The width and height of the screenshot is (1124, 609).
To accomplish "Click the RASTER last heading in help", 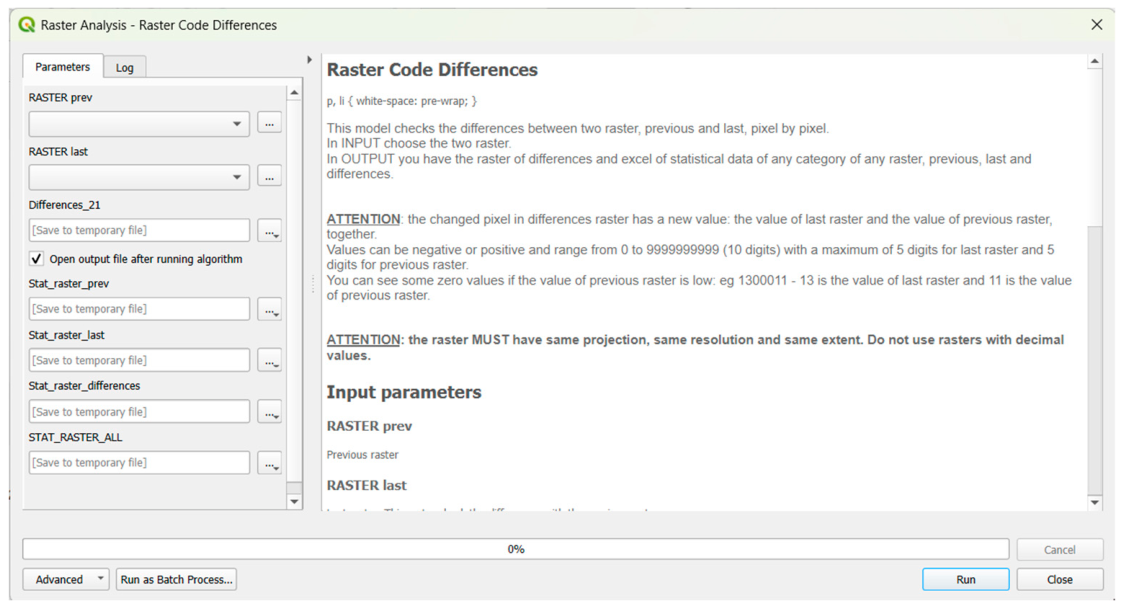I will (366, 486).
